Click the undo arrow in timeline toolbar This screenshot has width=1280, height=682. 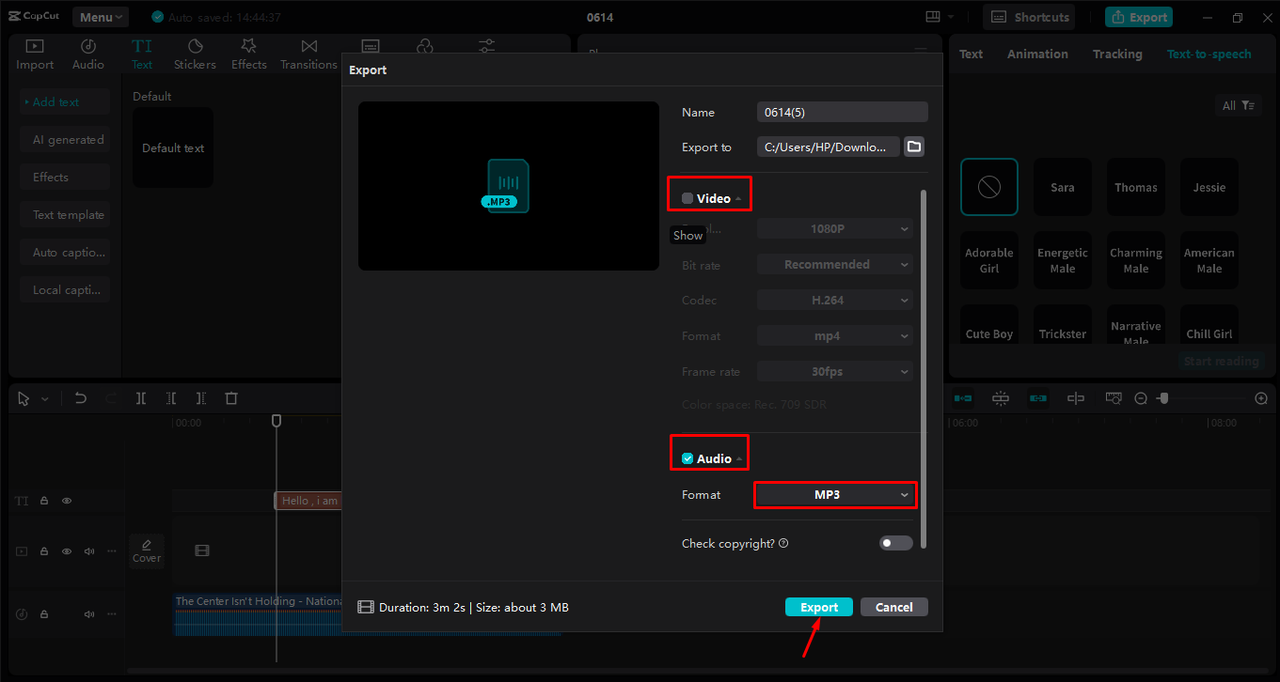point(81,398)
